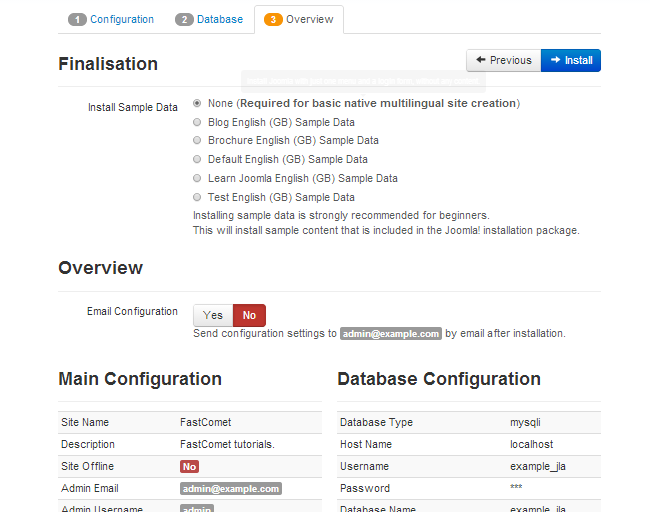
Task: Click the masked database Password value
Action: point(516,489)
